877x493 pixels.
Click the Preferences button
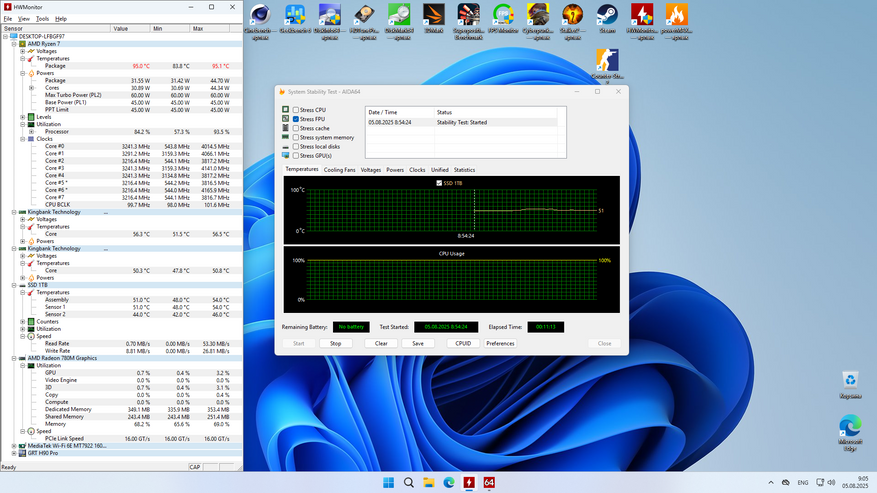(x=500, y=343)
